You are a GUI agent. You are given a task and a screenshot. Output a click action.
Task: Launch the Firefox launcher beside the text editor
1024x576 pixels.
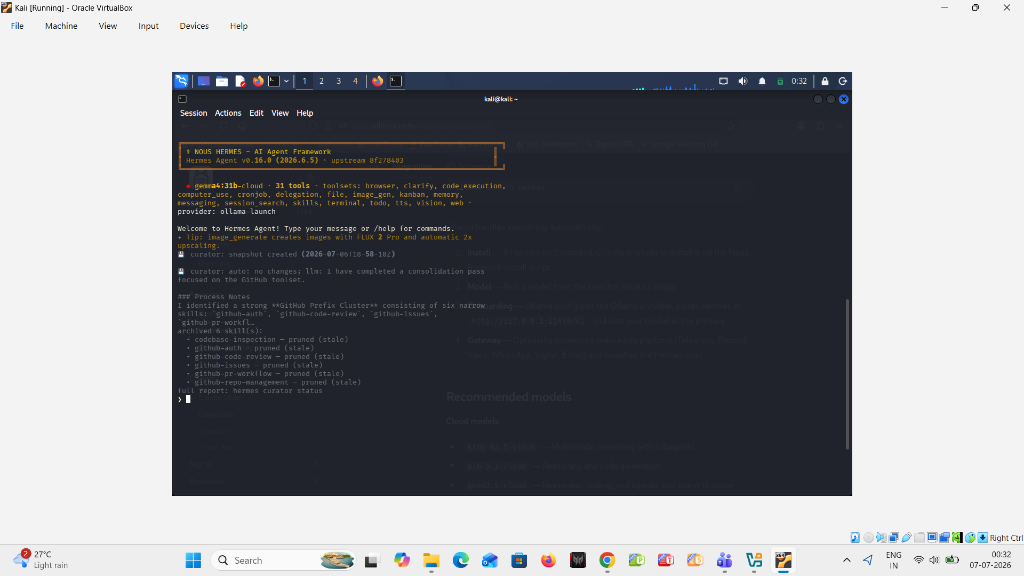(258, 81)
